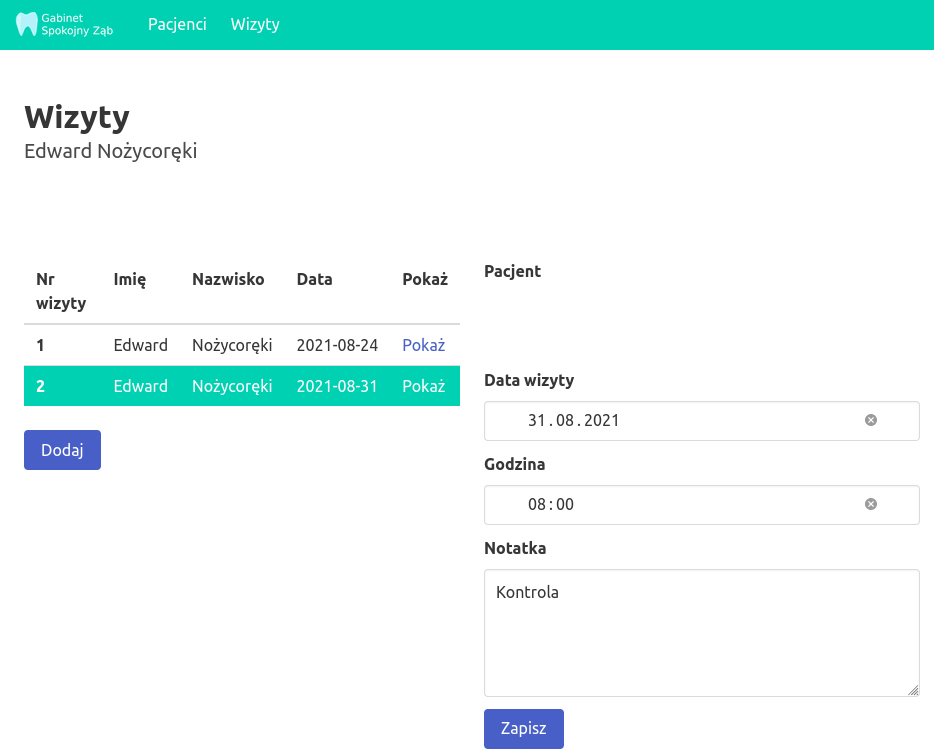Click the Nazwisko column header
The width and height of the screenshot is (934, 756).
coord(228,279)
